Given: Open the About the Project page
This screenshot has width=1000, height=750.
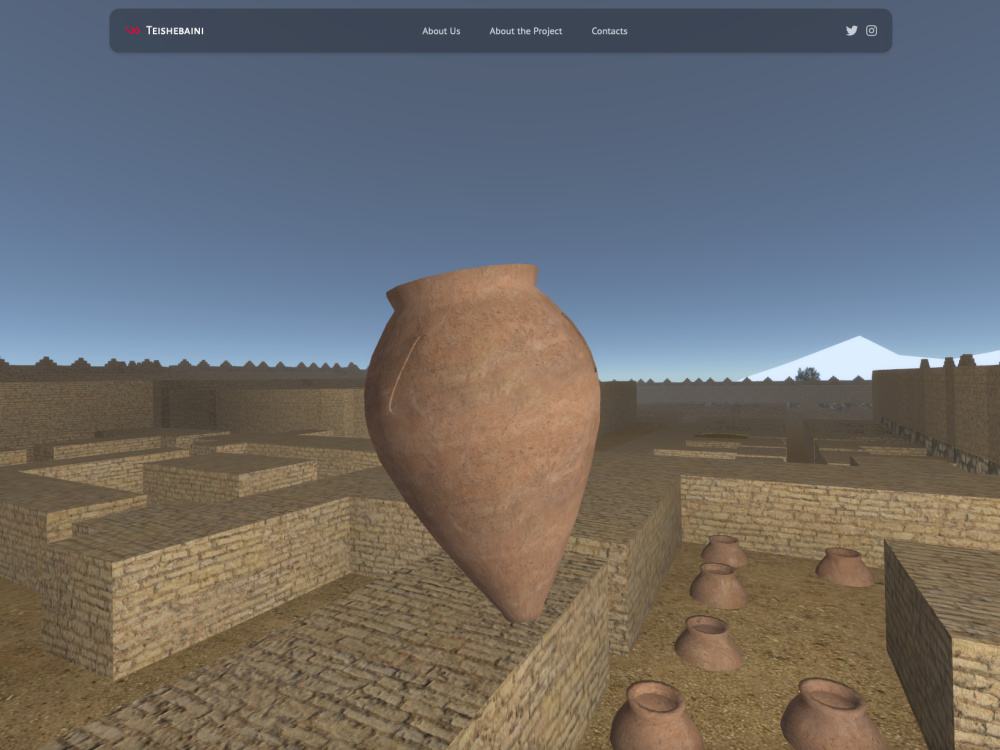Looking at the screenshot, I should (x=526, y=31).
